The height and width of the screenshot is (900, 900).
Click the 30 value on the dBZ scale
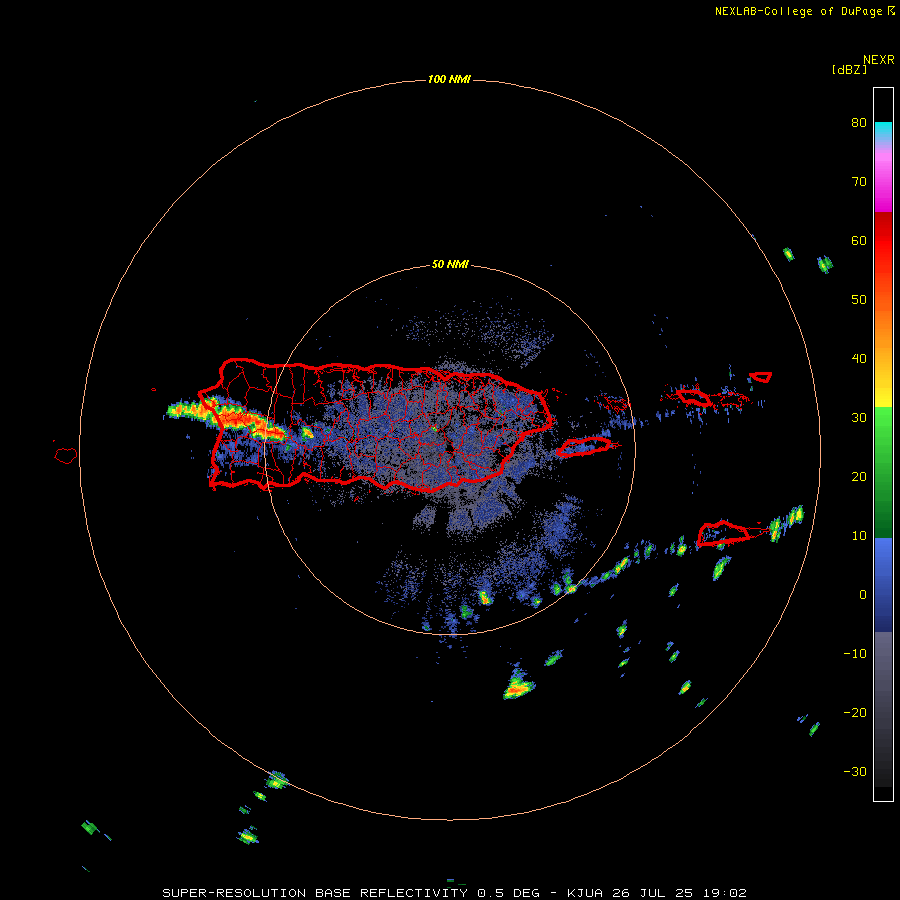[x=859, y=417]
